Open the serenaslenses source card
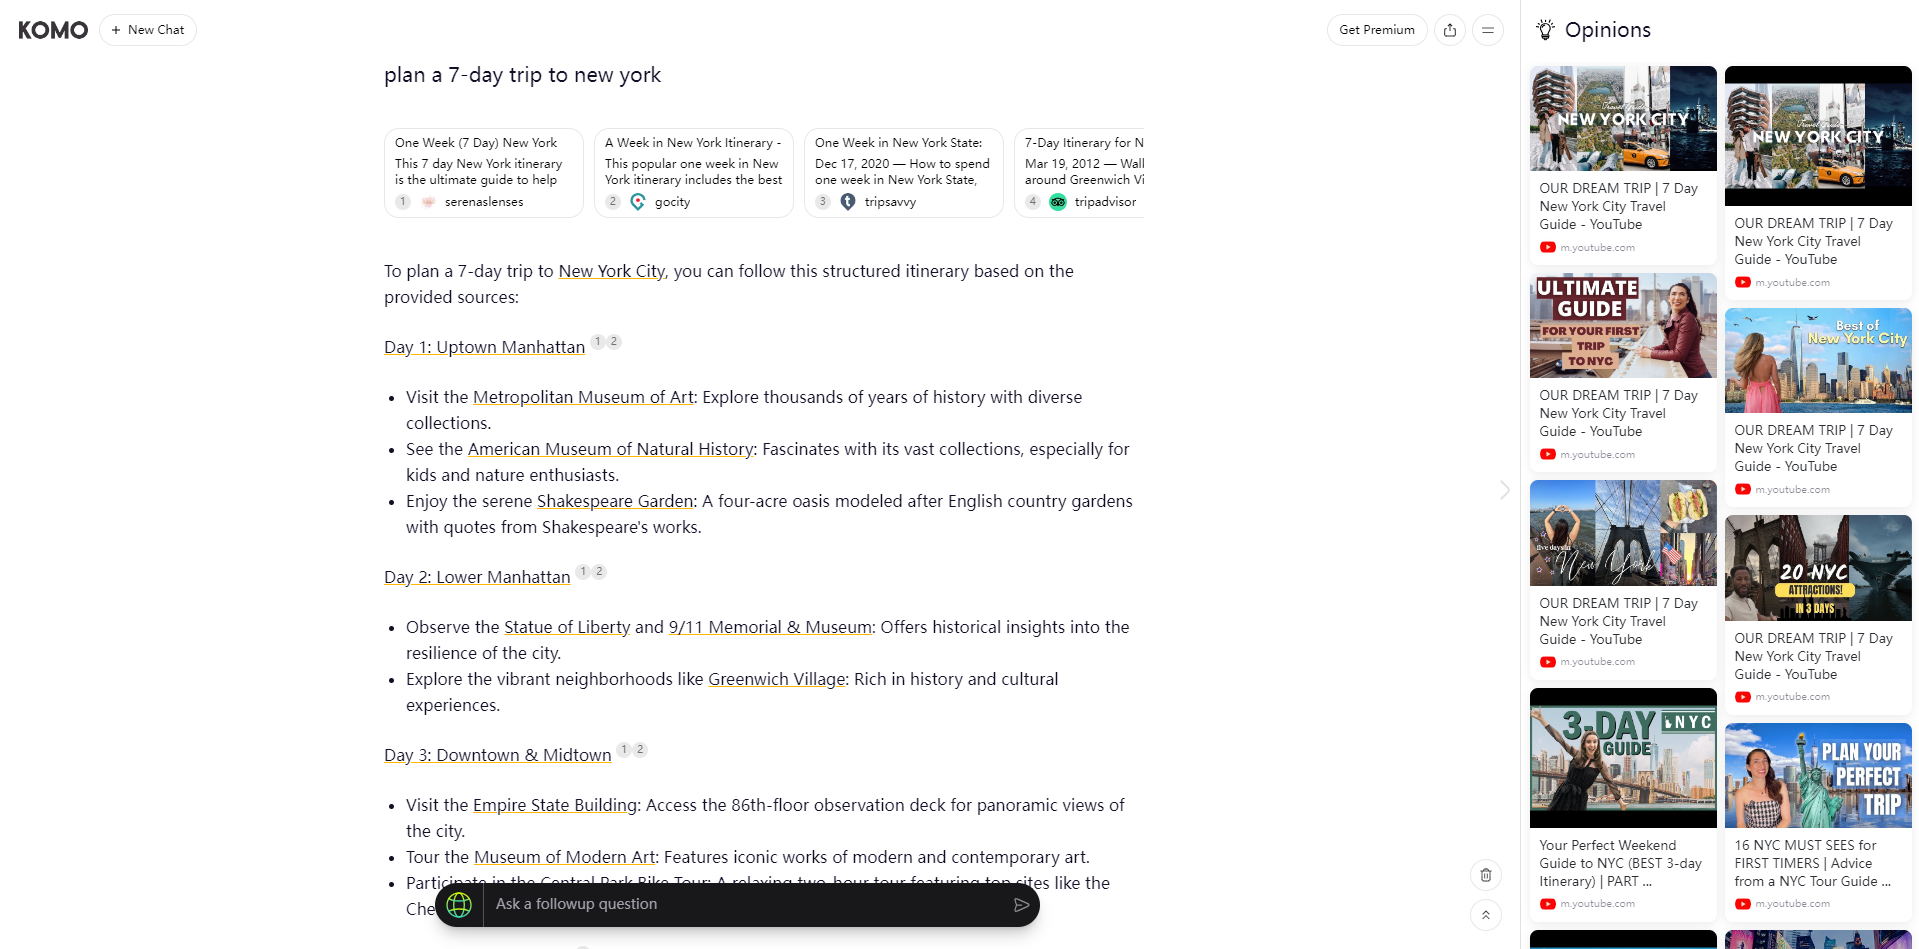The height and width of the screenshot is (949, 1919). click(x=484, y=172)
